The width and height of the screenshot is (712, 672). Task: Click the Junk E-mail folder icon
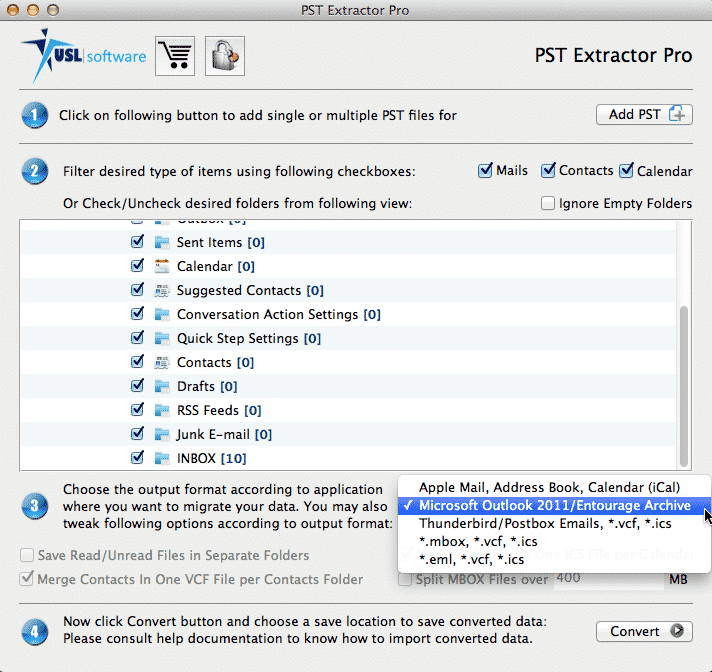(162, 435)
